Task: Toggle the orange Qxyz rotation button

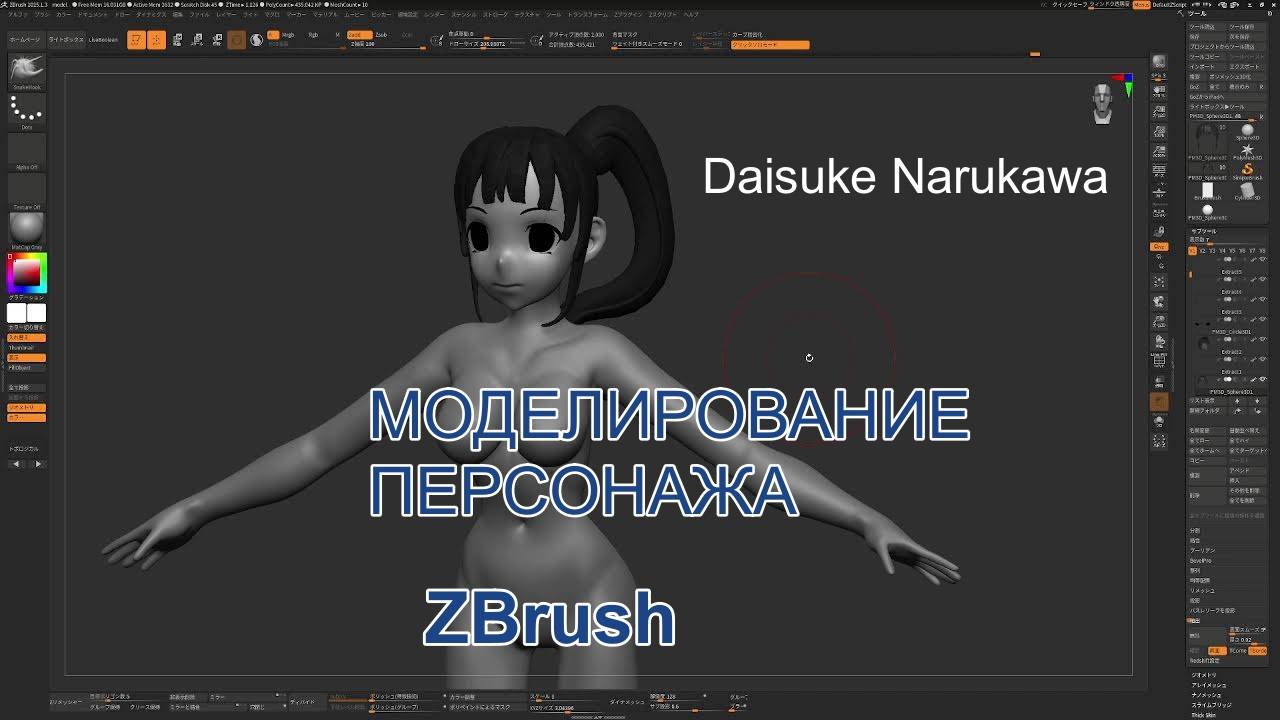Action: [x=1159, y=246]
